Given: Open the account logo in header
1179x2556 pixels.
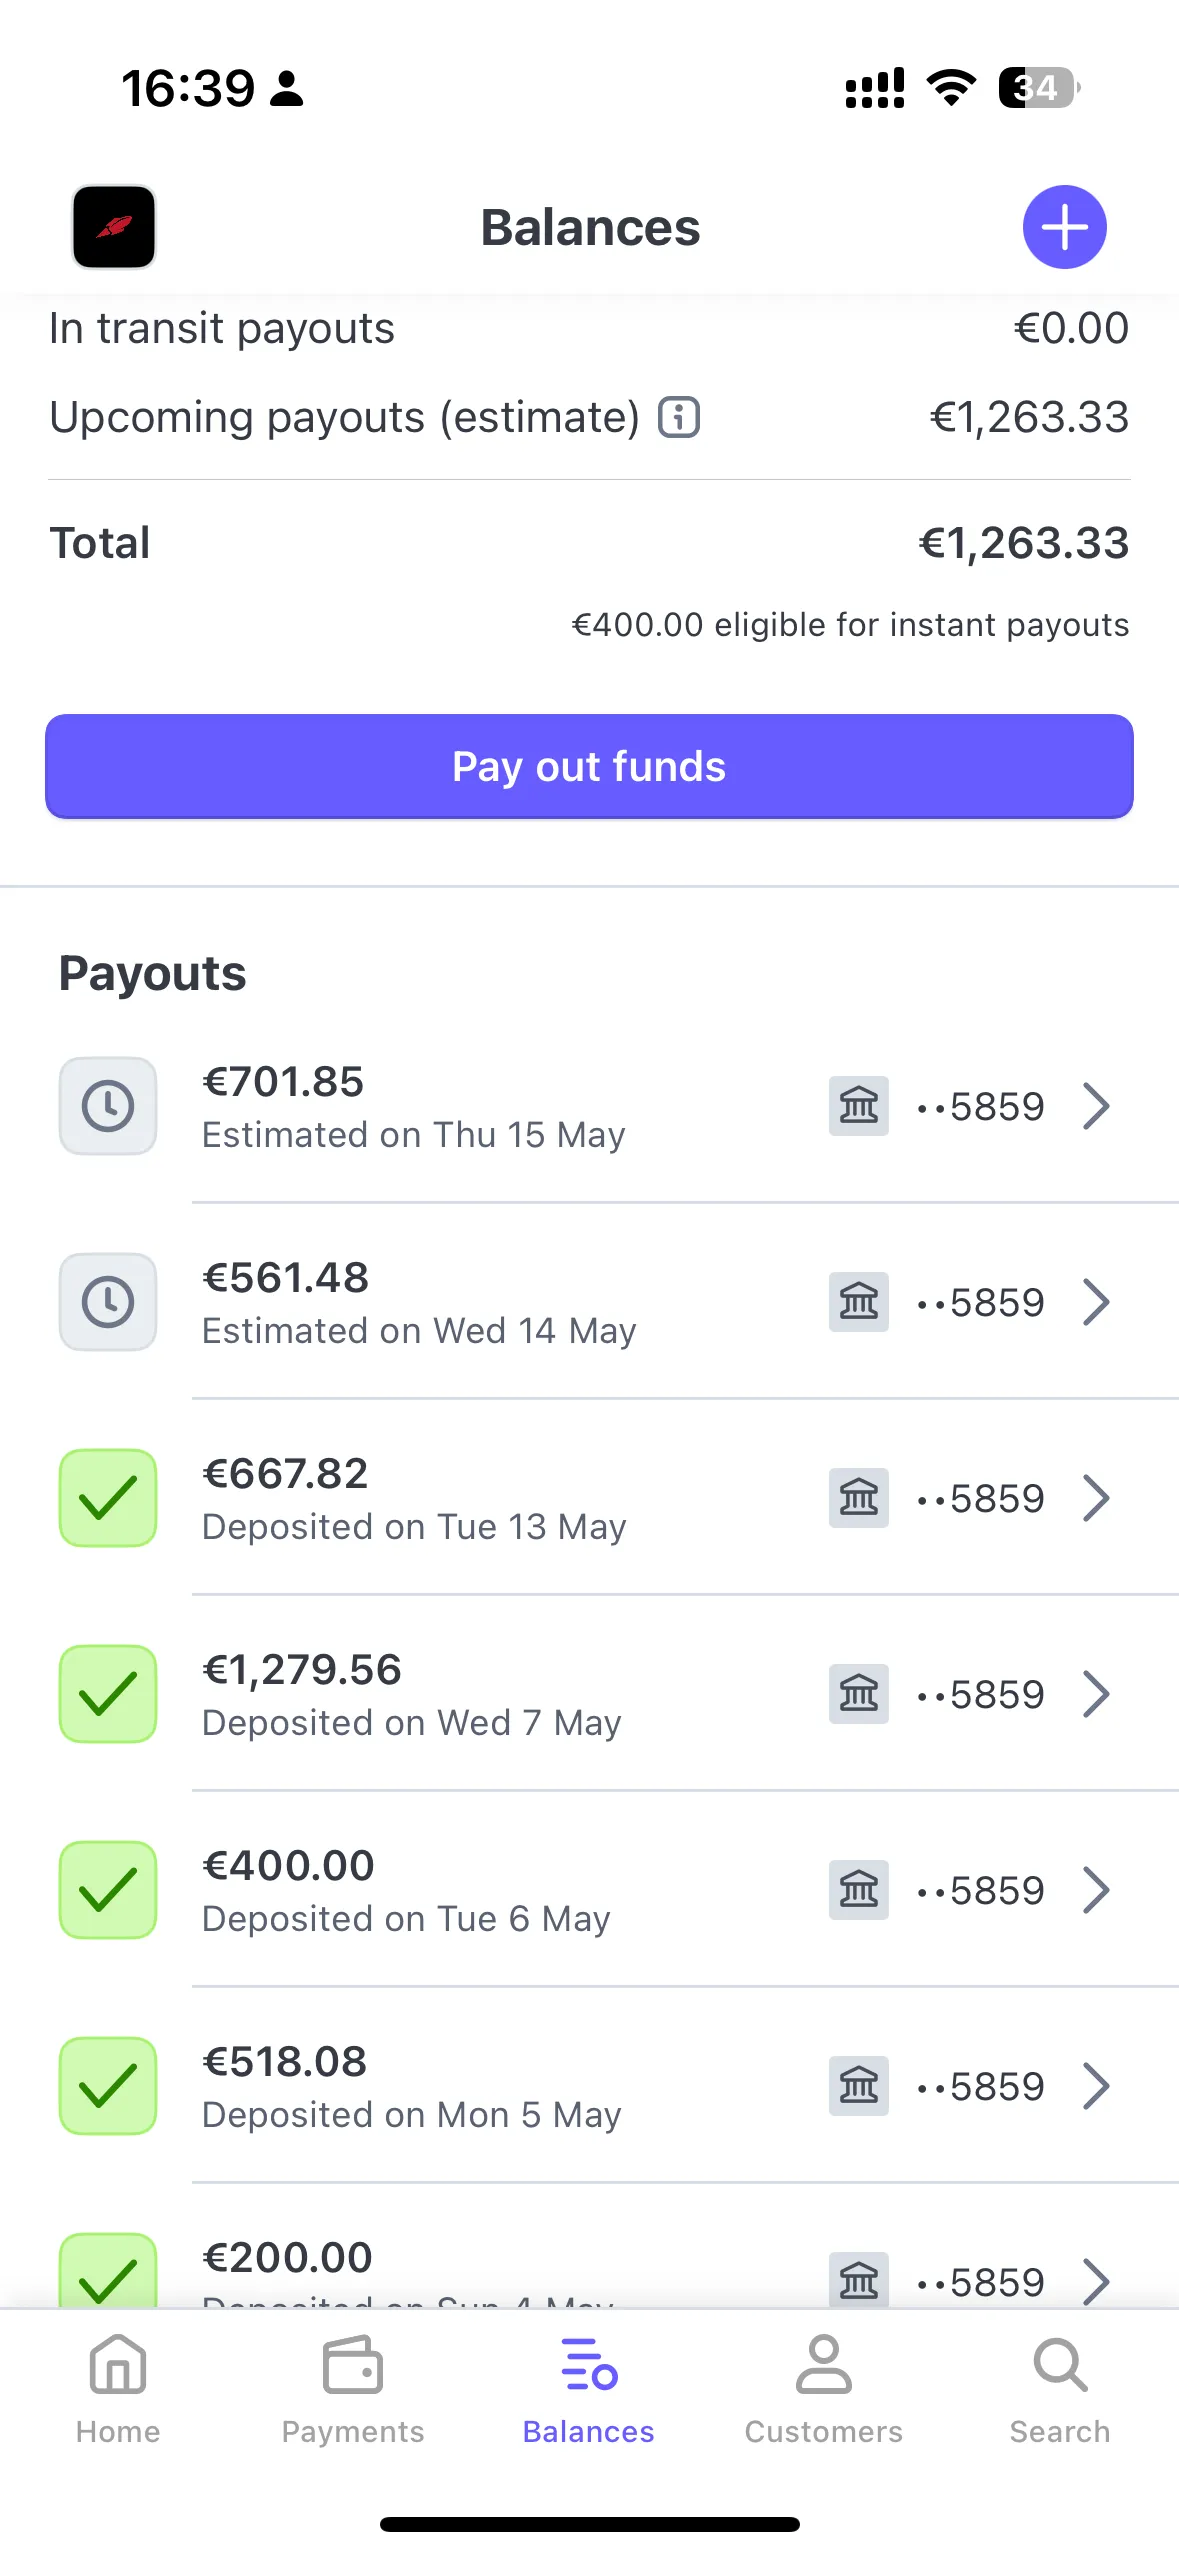Looking at the screenshot, I should 114,227.
